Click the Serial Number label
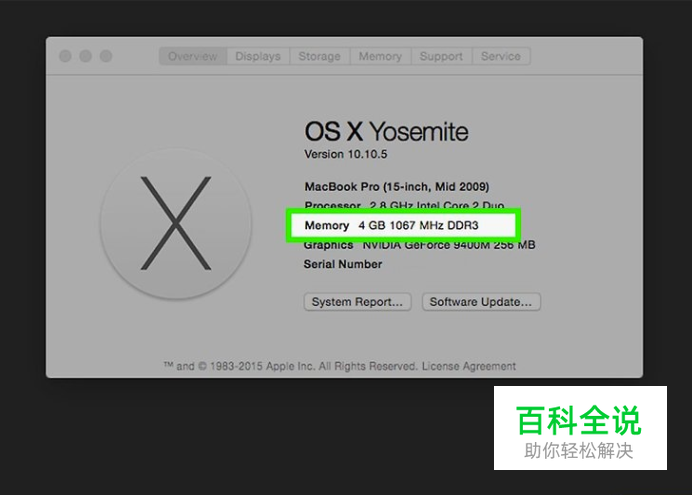Image resolution: width=692 pixels, height=495 pixels. point(343,264)
